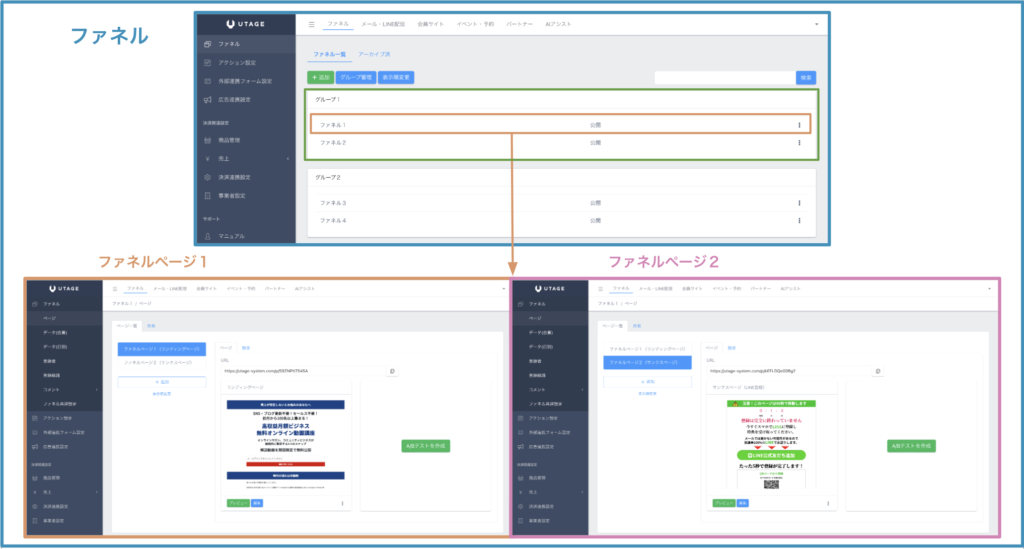Open the three-dot menu for ファネル1 row

[x=799, y=125]
